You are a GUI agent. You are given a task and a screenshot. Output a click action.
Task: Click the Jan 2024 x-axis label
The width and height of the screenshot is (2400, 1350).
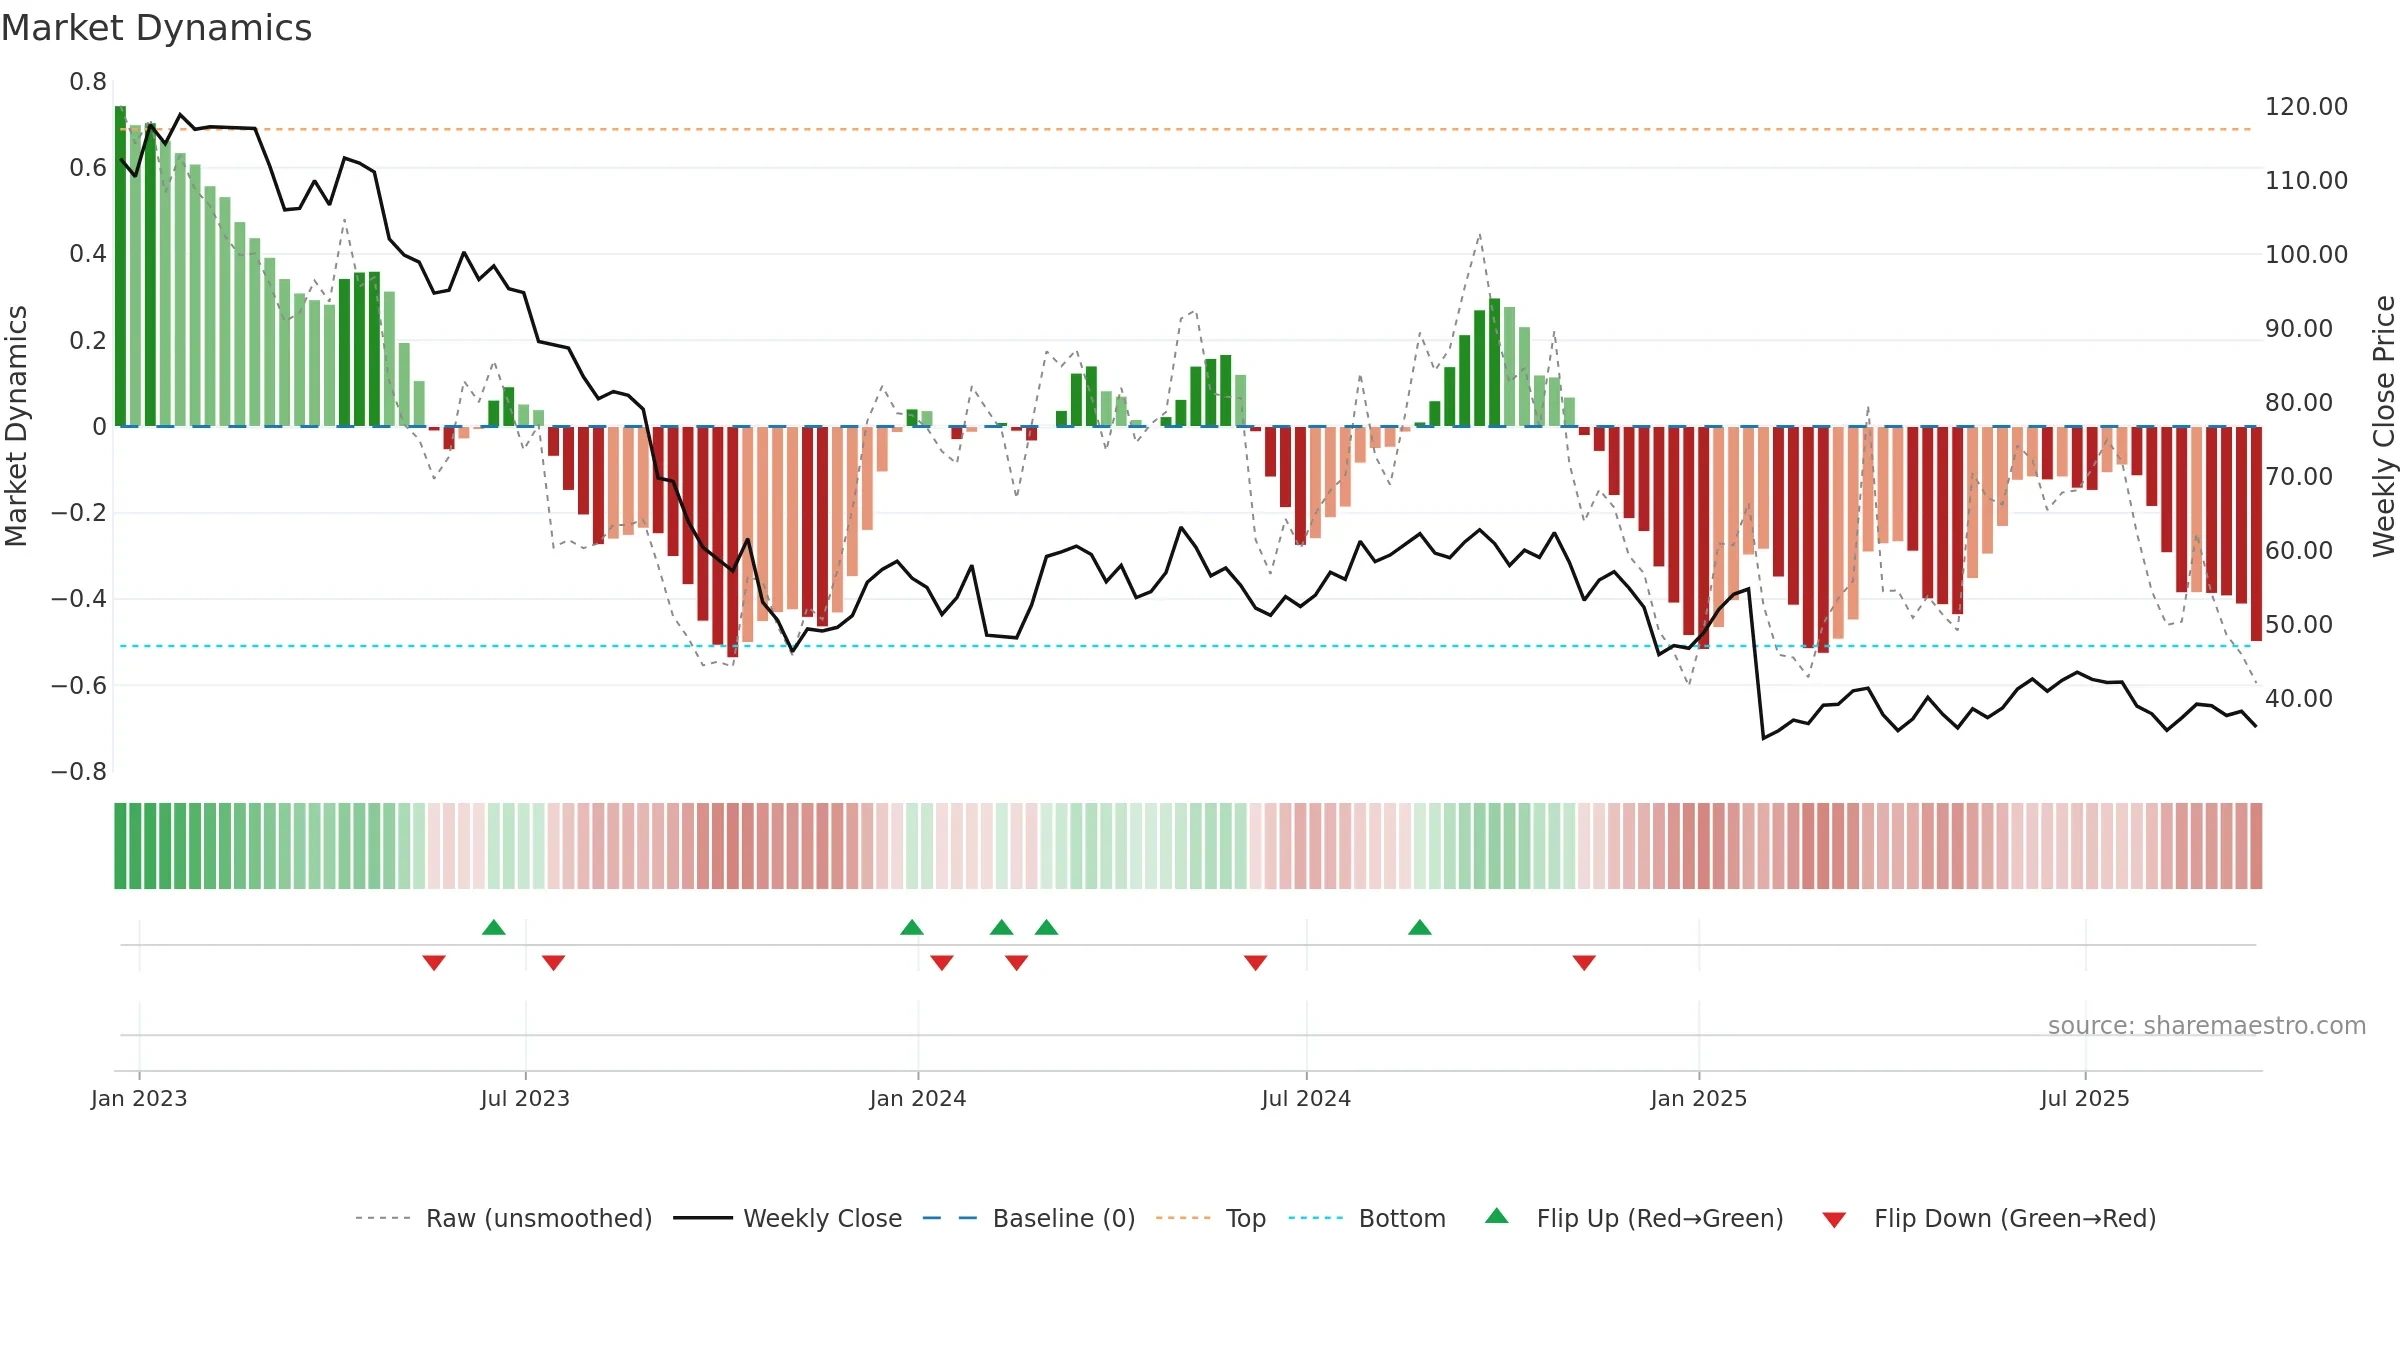tap(918, 1098)
